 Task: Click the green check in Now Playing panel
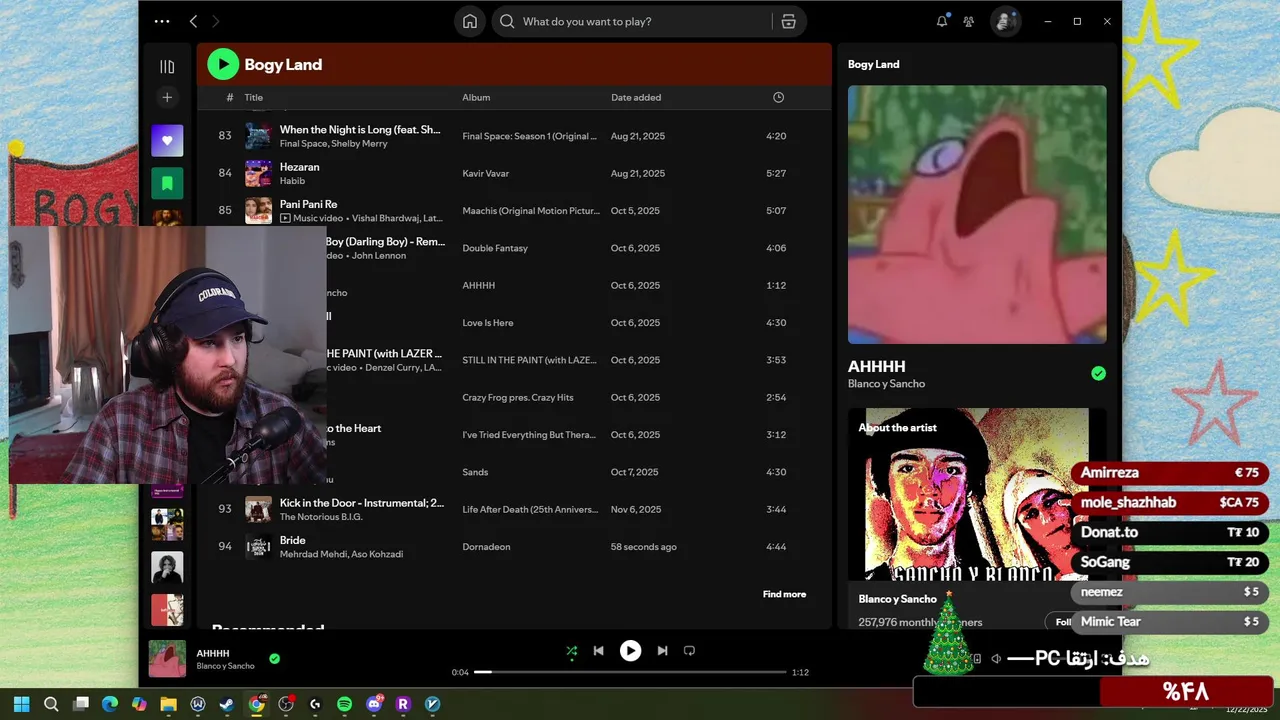[1098, 373]
